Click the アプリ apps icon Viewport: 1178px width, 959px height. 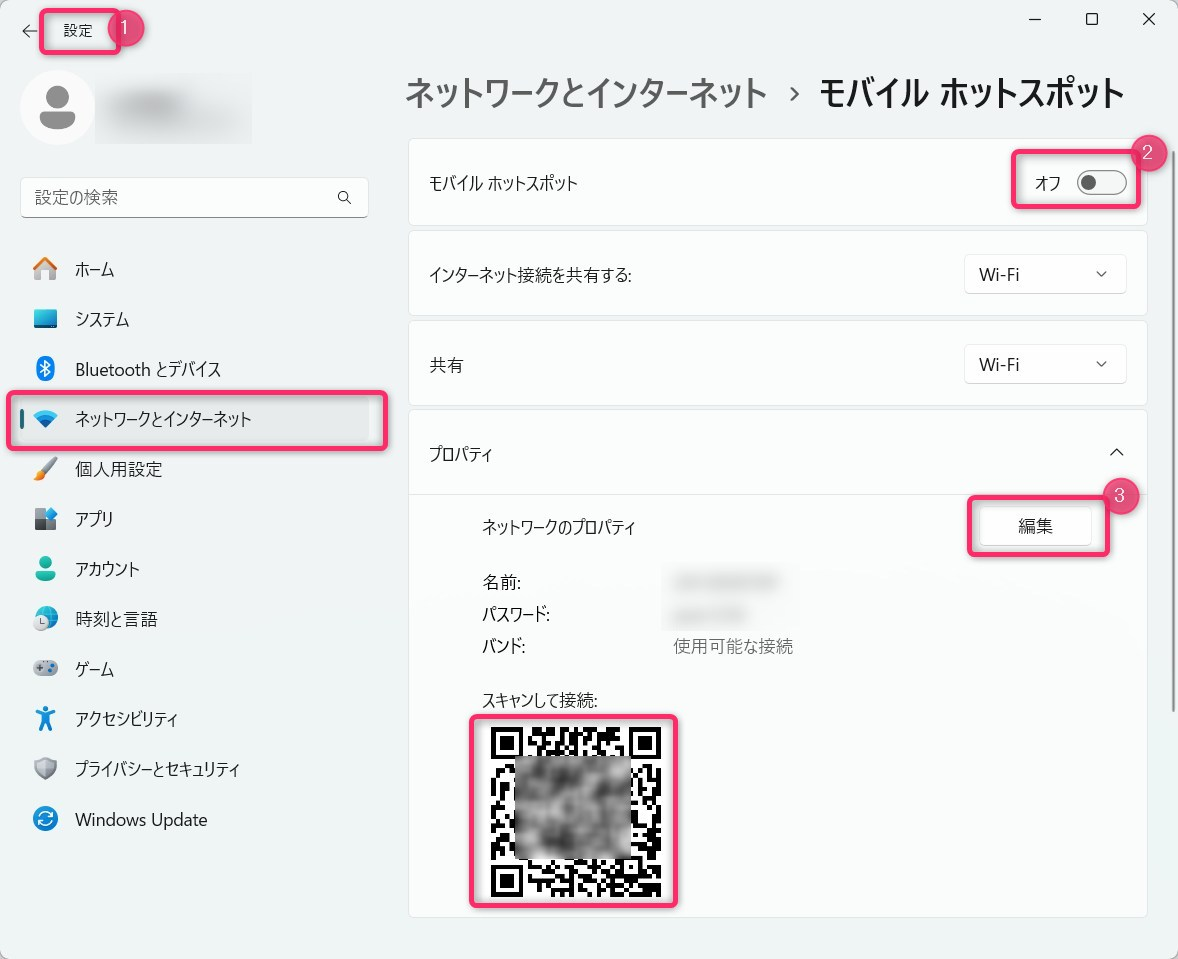coord(45,519)
